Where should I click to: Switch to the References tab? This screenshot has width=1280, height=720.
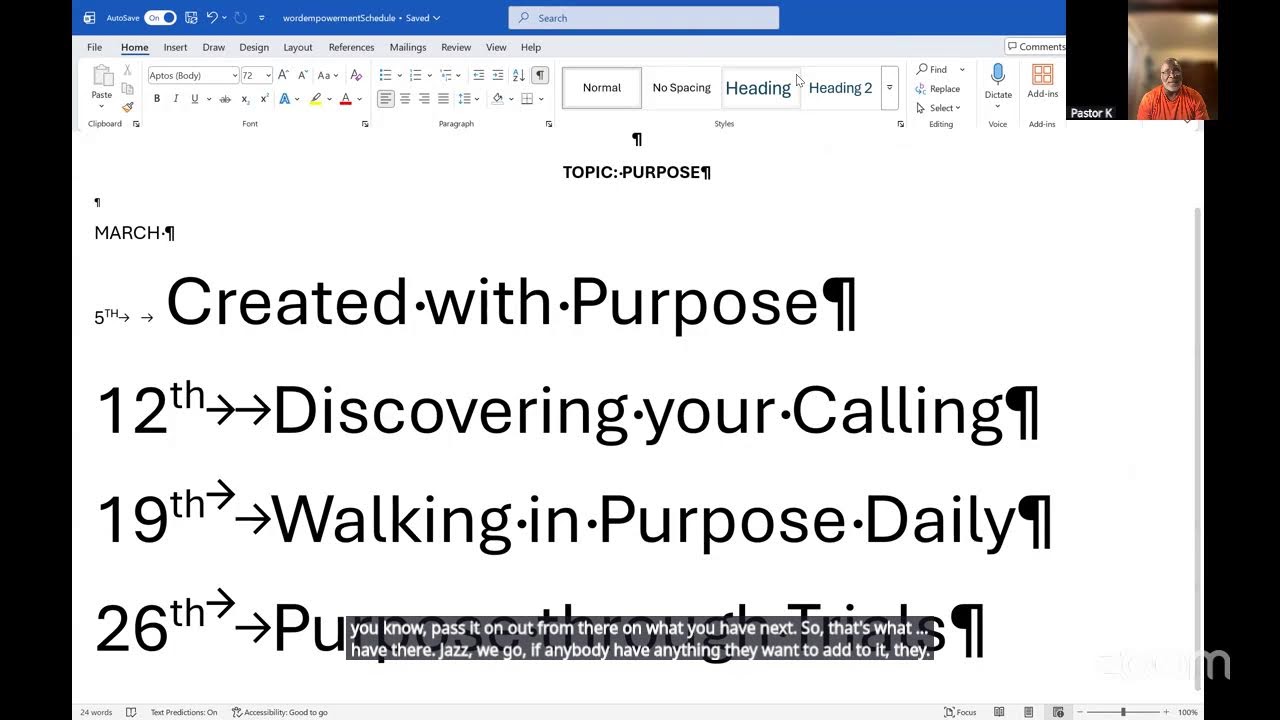(x=351, y=47)
